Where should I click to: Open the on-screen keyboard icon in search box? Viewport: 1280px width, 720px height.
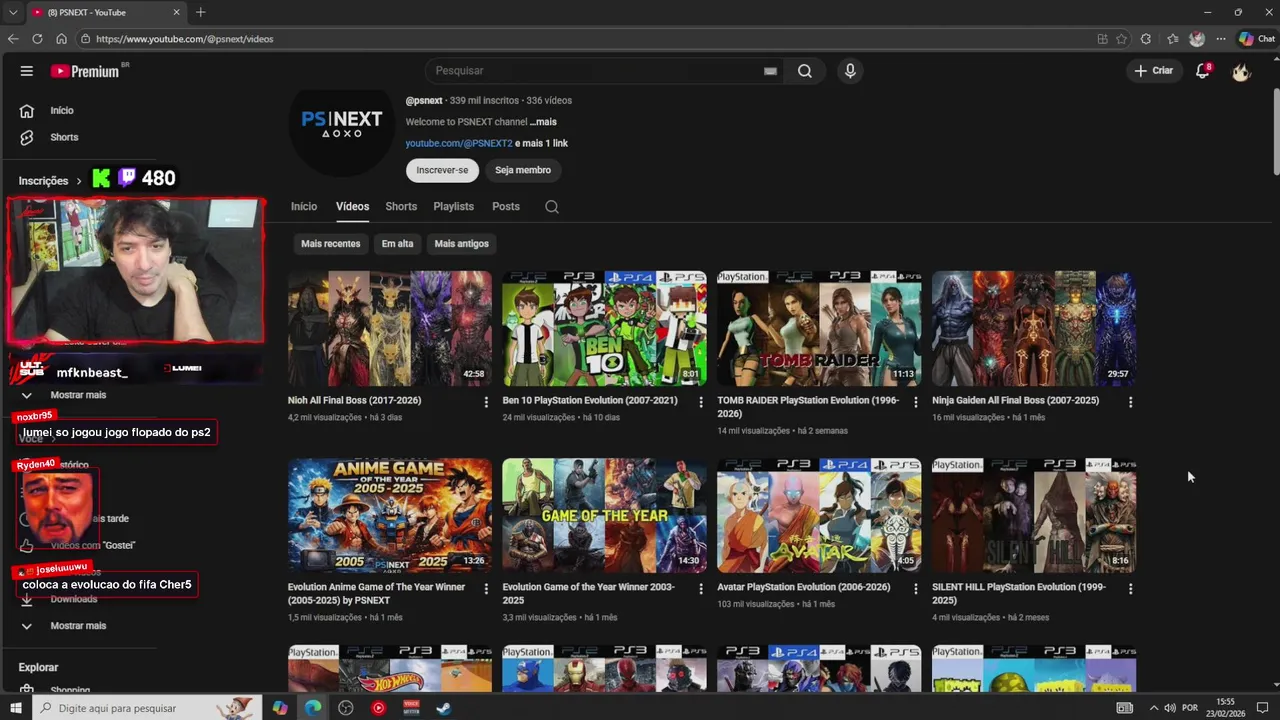[x=770, y=71]
